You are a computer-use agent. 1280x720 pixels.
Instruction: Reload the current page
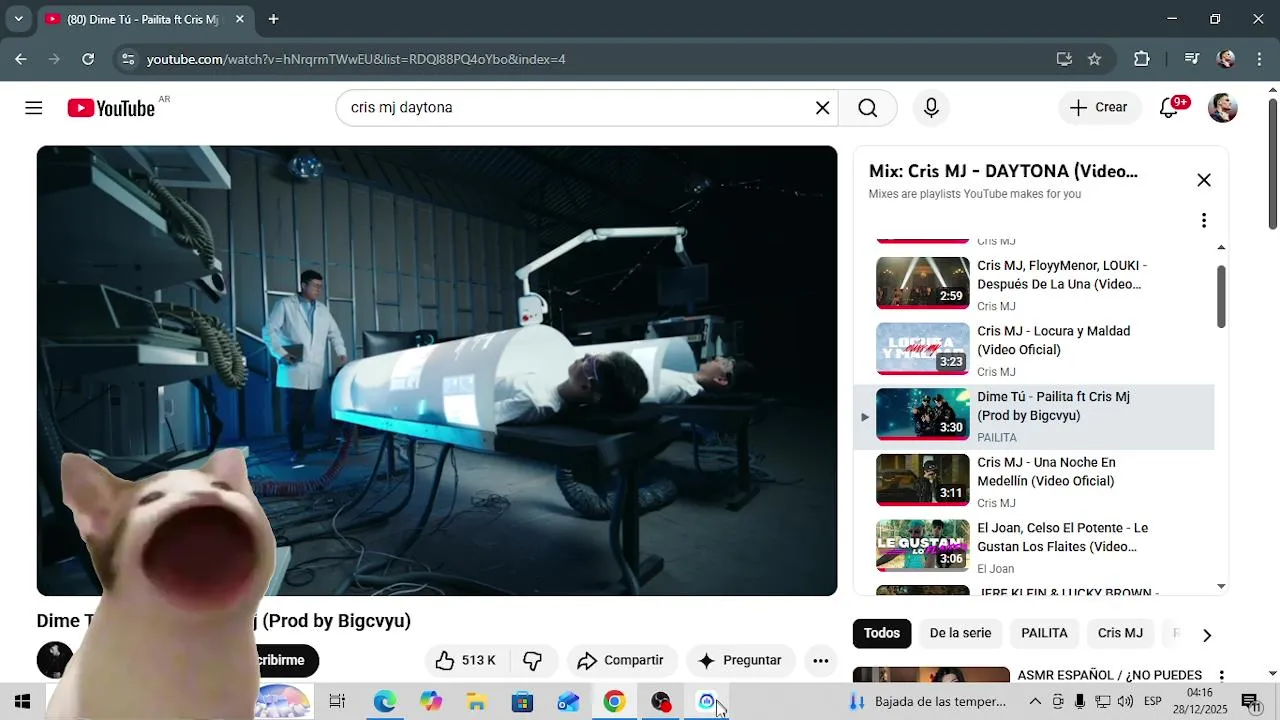pyautogui.click(x=88, y=59)
